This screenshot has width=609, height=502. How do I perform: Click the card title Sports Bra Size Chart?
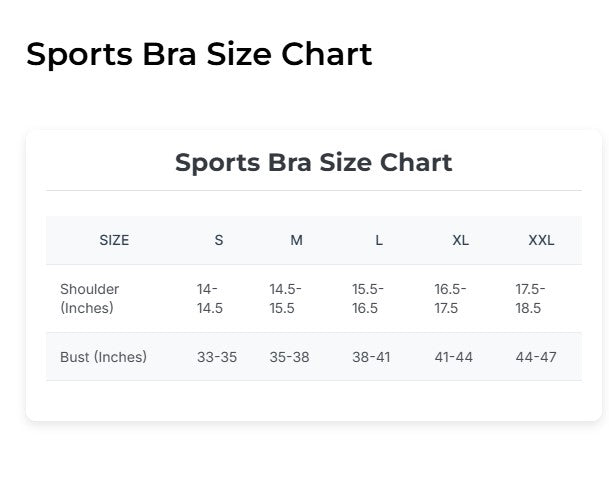click(x=313, y=162)
